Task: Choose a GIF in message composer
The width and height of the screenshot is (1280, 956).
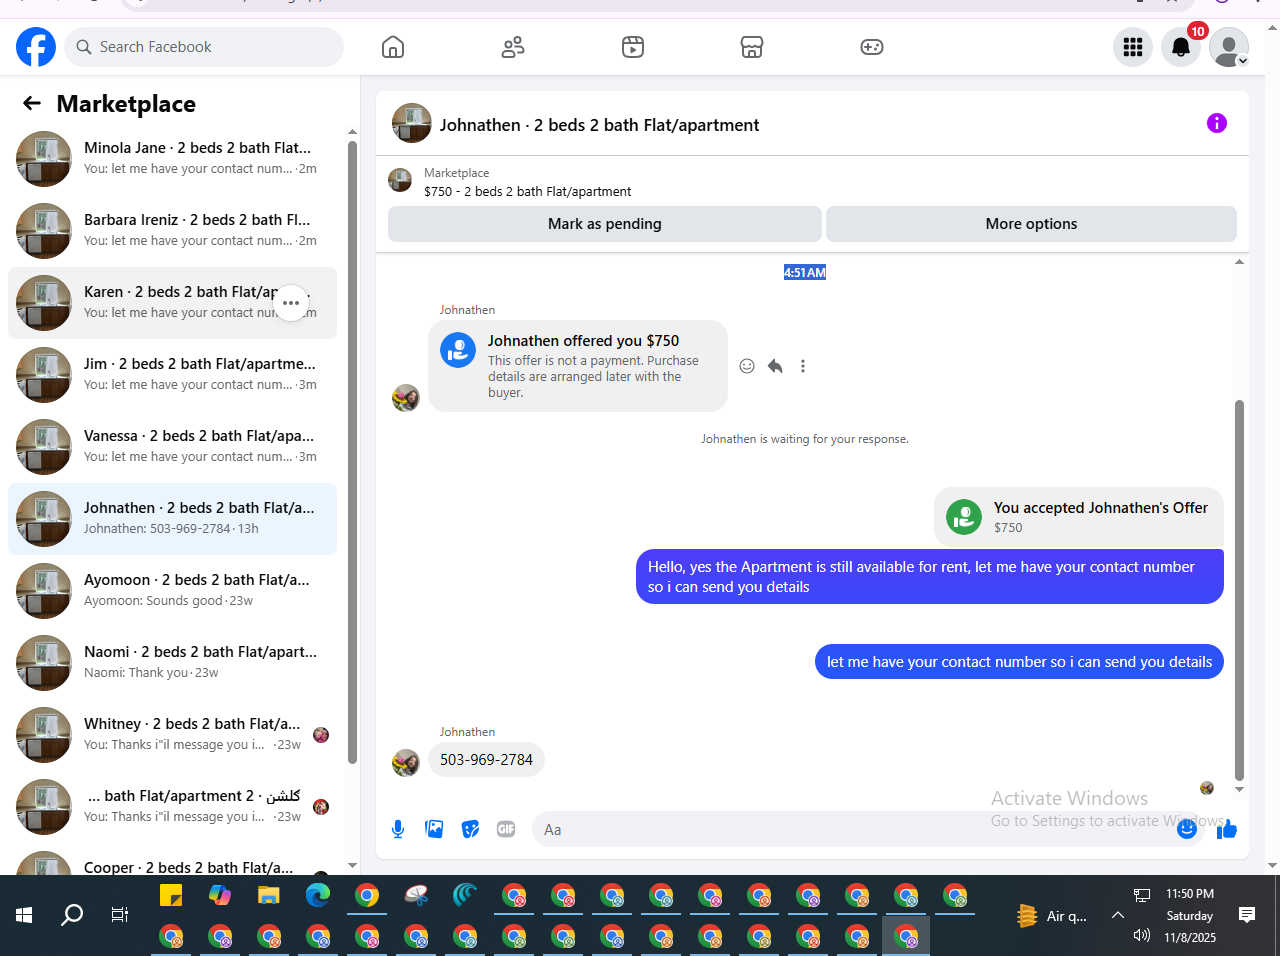Action: point(506,829)
